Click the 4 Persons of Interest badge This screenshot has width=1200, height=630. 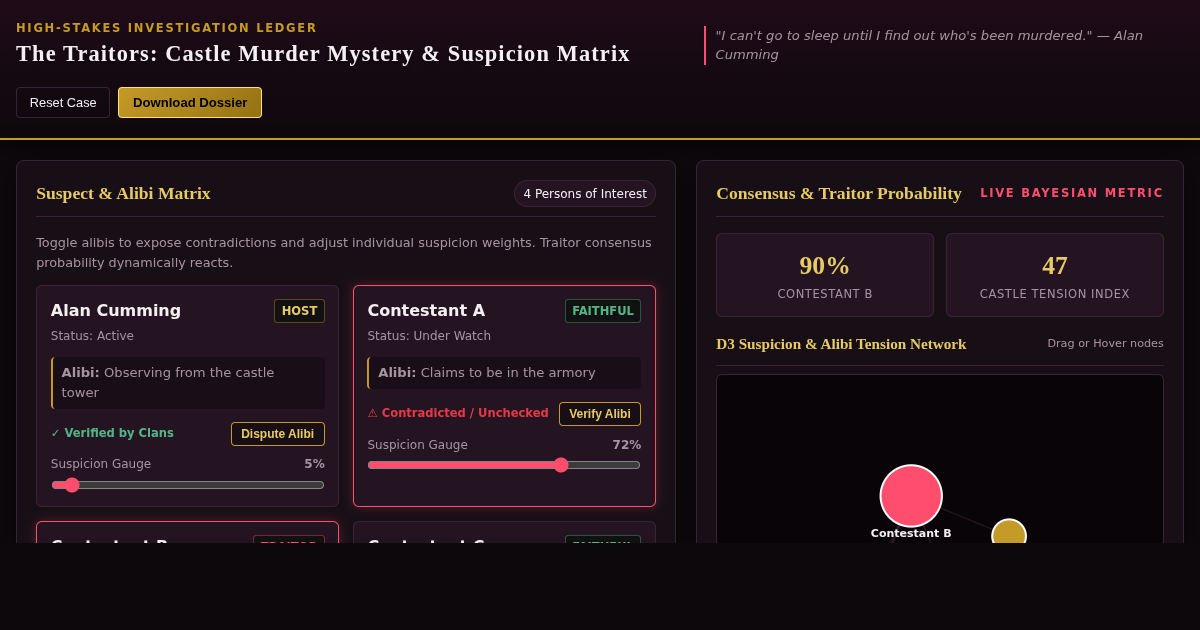(x=585, y=194)
